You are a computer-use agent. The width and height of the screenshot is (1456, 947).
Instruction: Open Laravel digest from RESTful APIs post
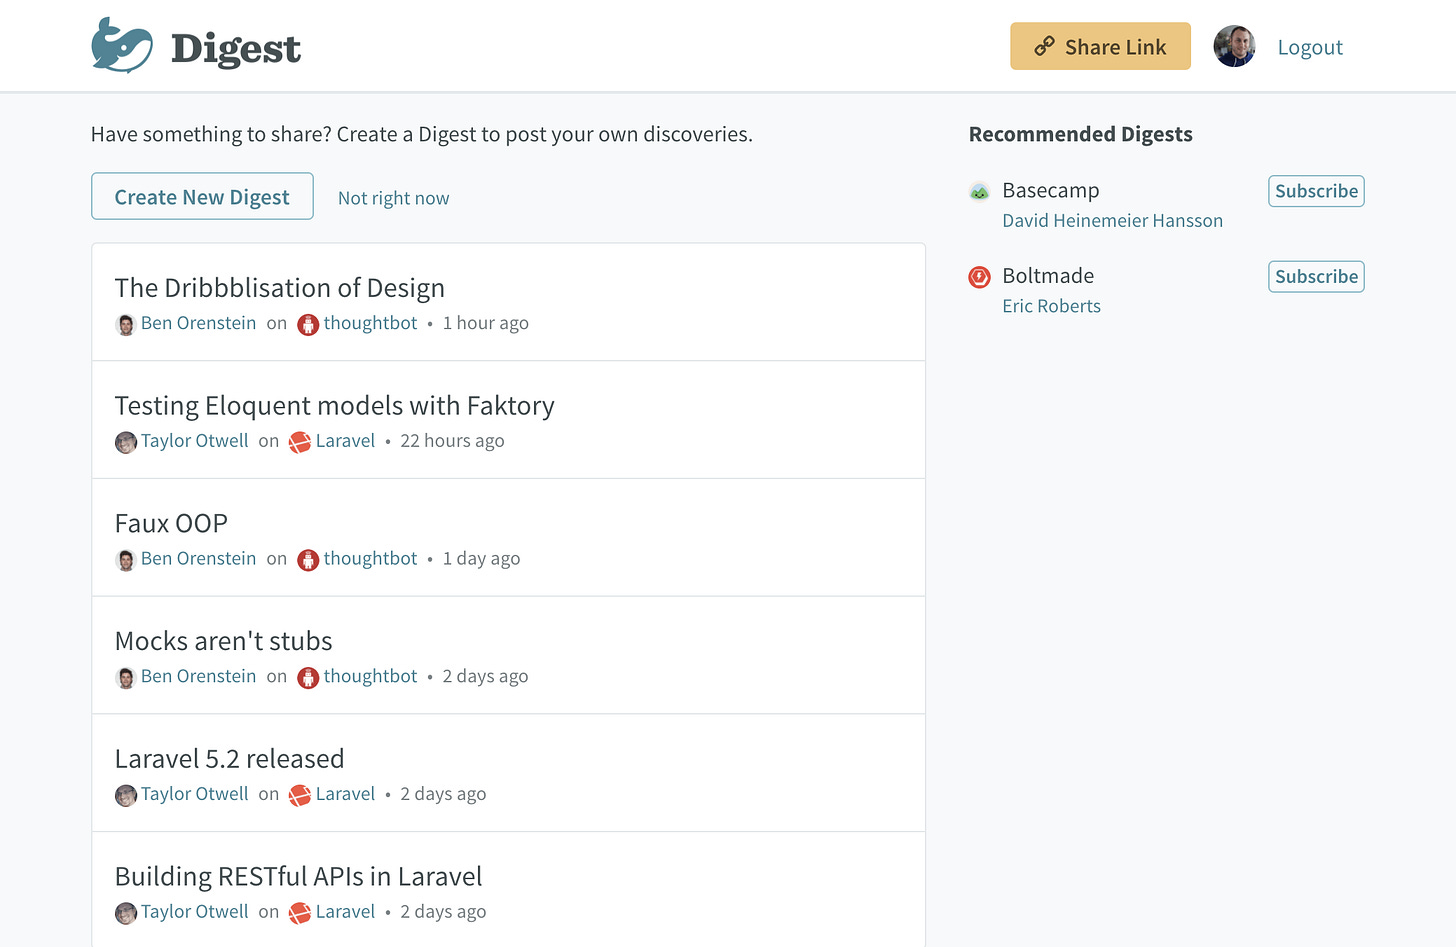[x=345, y=912]
